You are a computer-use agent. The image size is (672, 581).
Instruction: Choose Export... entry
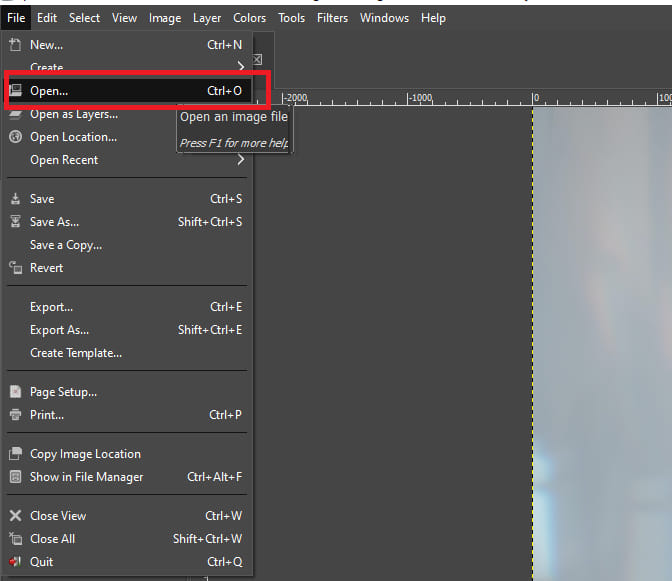pos(128,307)
